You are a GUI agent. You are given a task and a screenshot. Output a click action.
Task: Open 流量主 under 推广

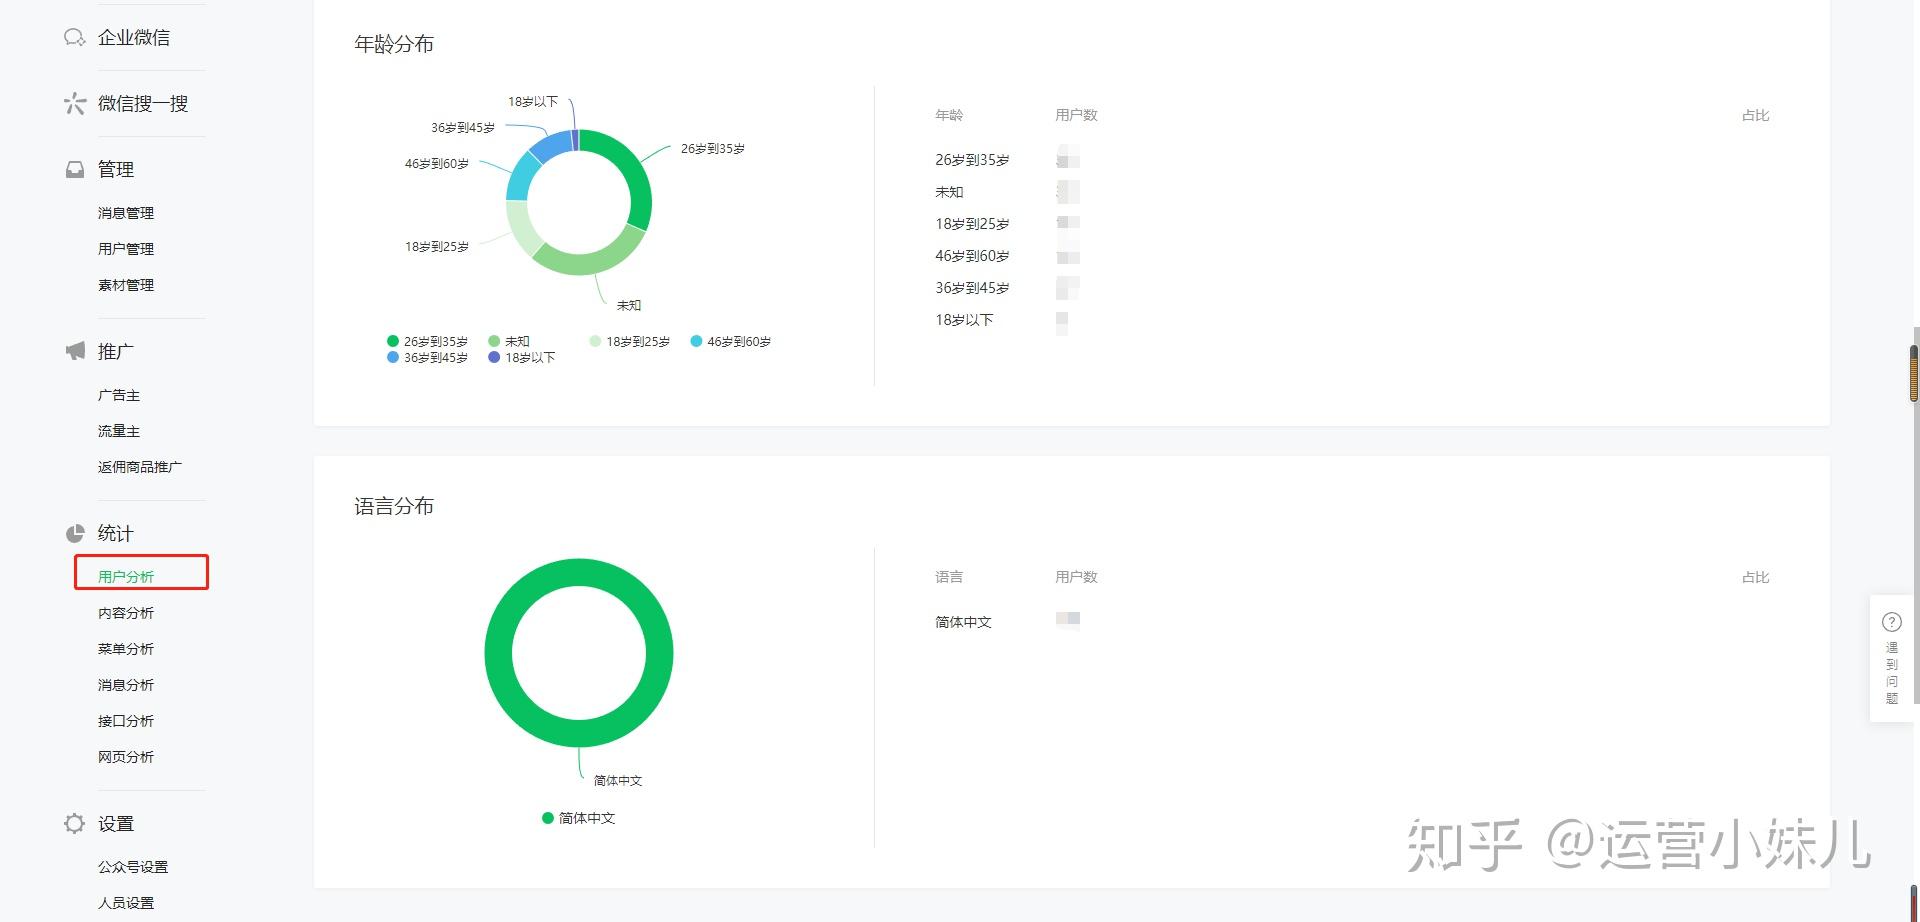click(x=119, y=431)
